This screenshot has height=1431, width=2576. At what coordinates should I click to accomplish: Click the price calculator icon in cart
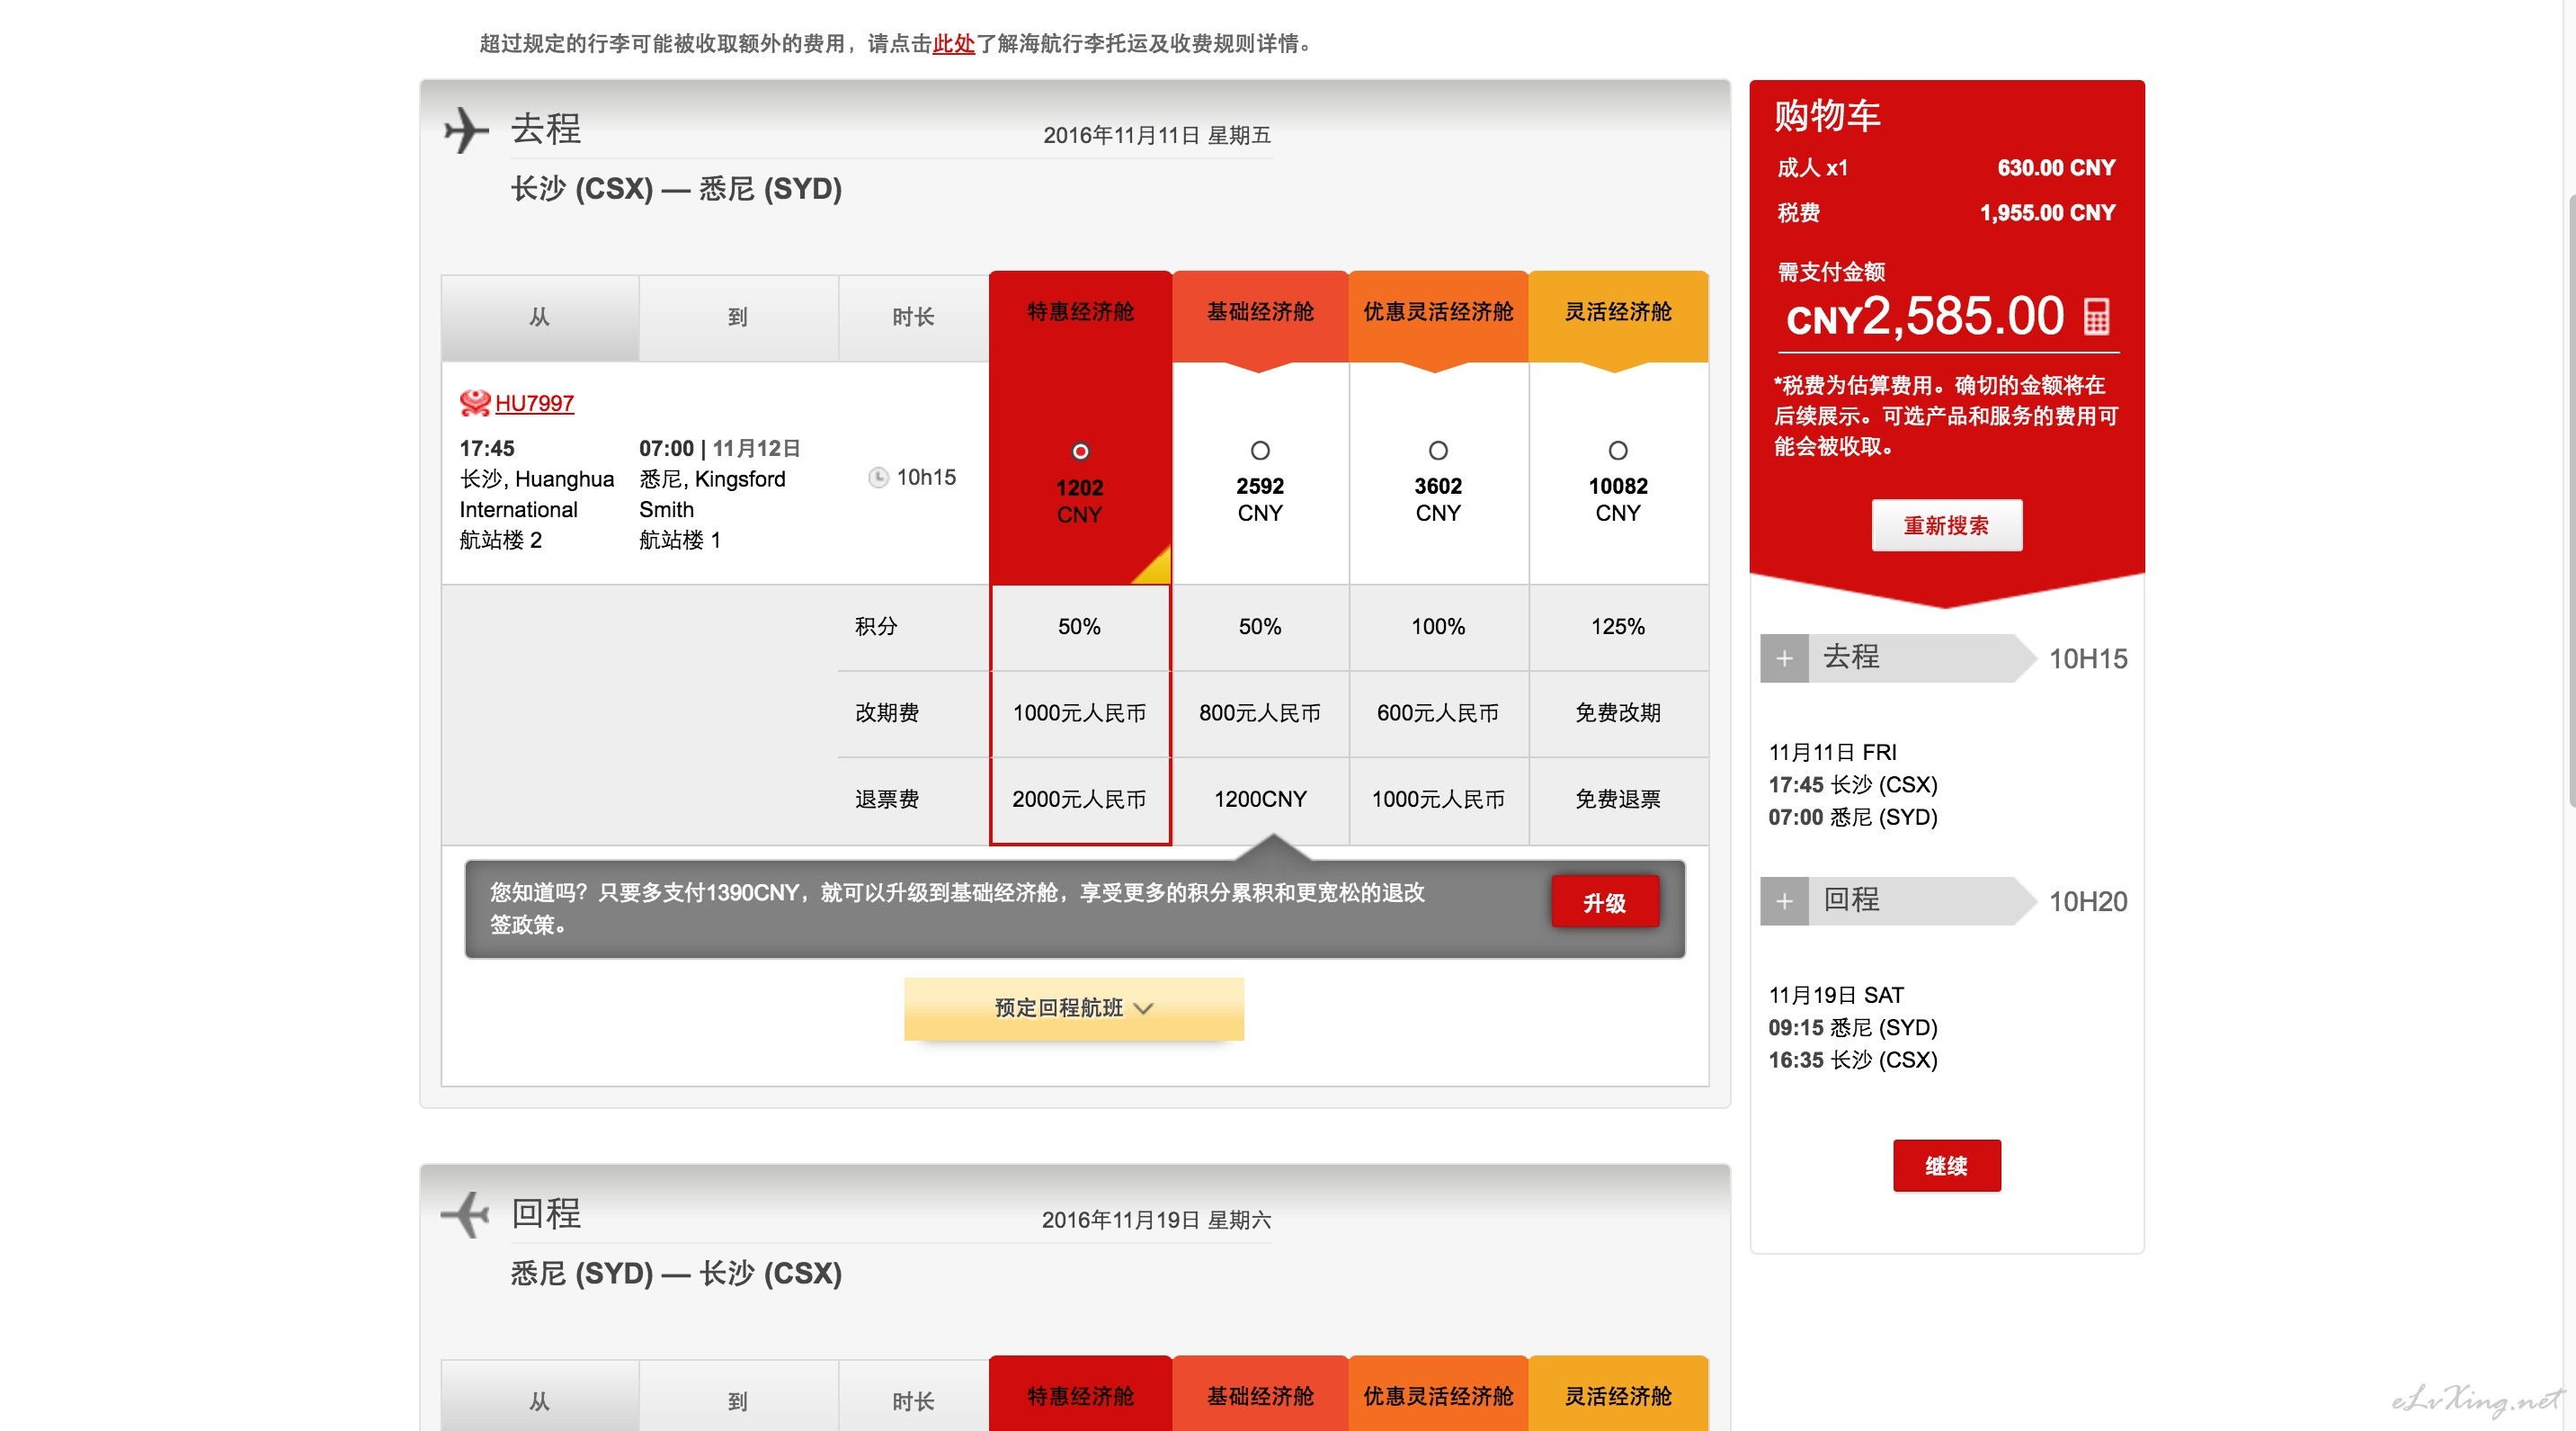click(2096, 317)
